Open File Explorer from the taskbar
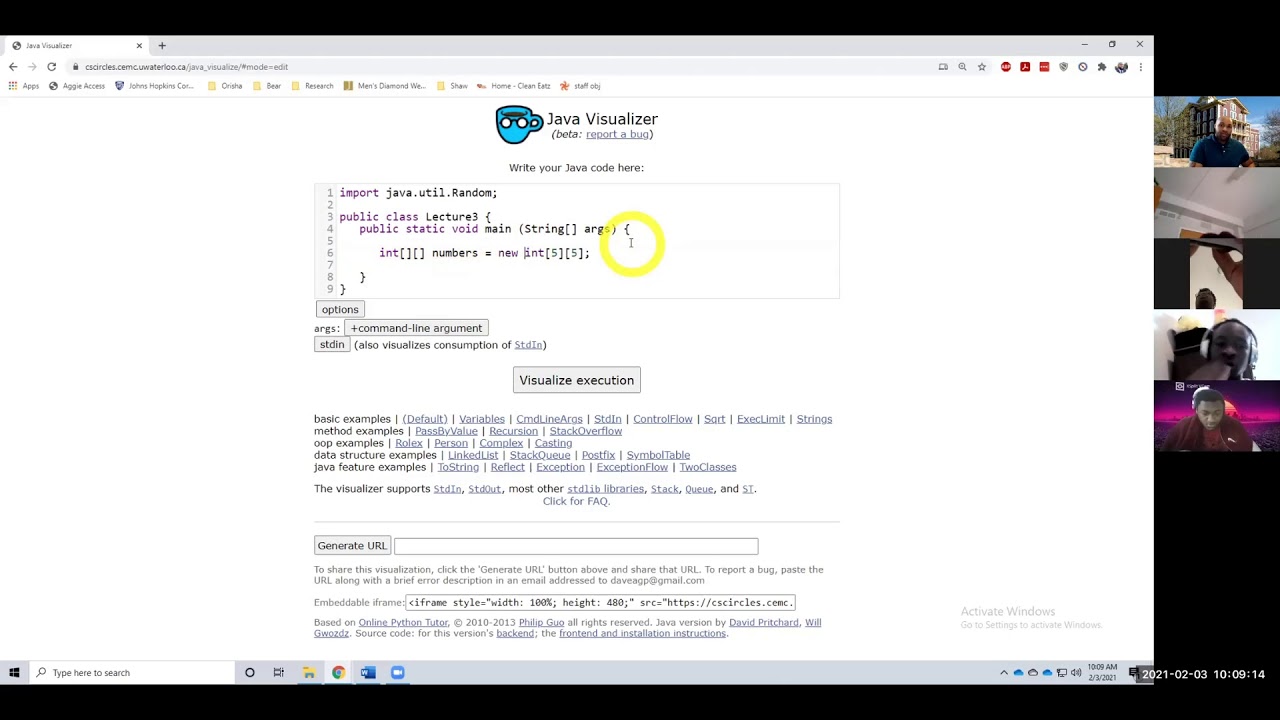 pos(309,673)
